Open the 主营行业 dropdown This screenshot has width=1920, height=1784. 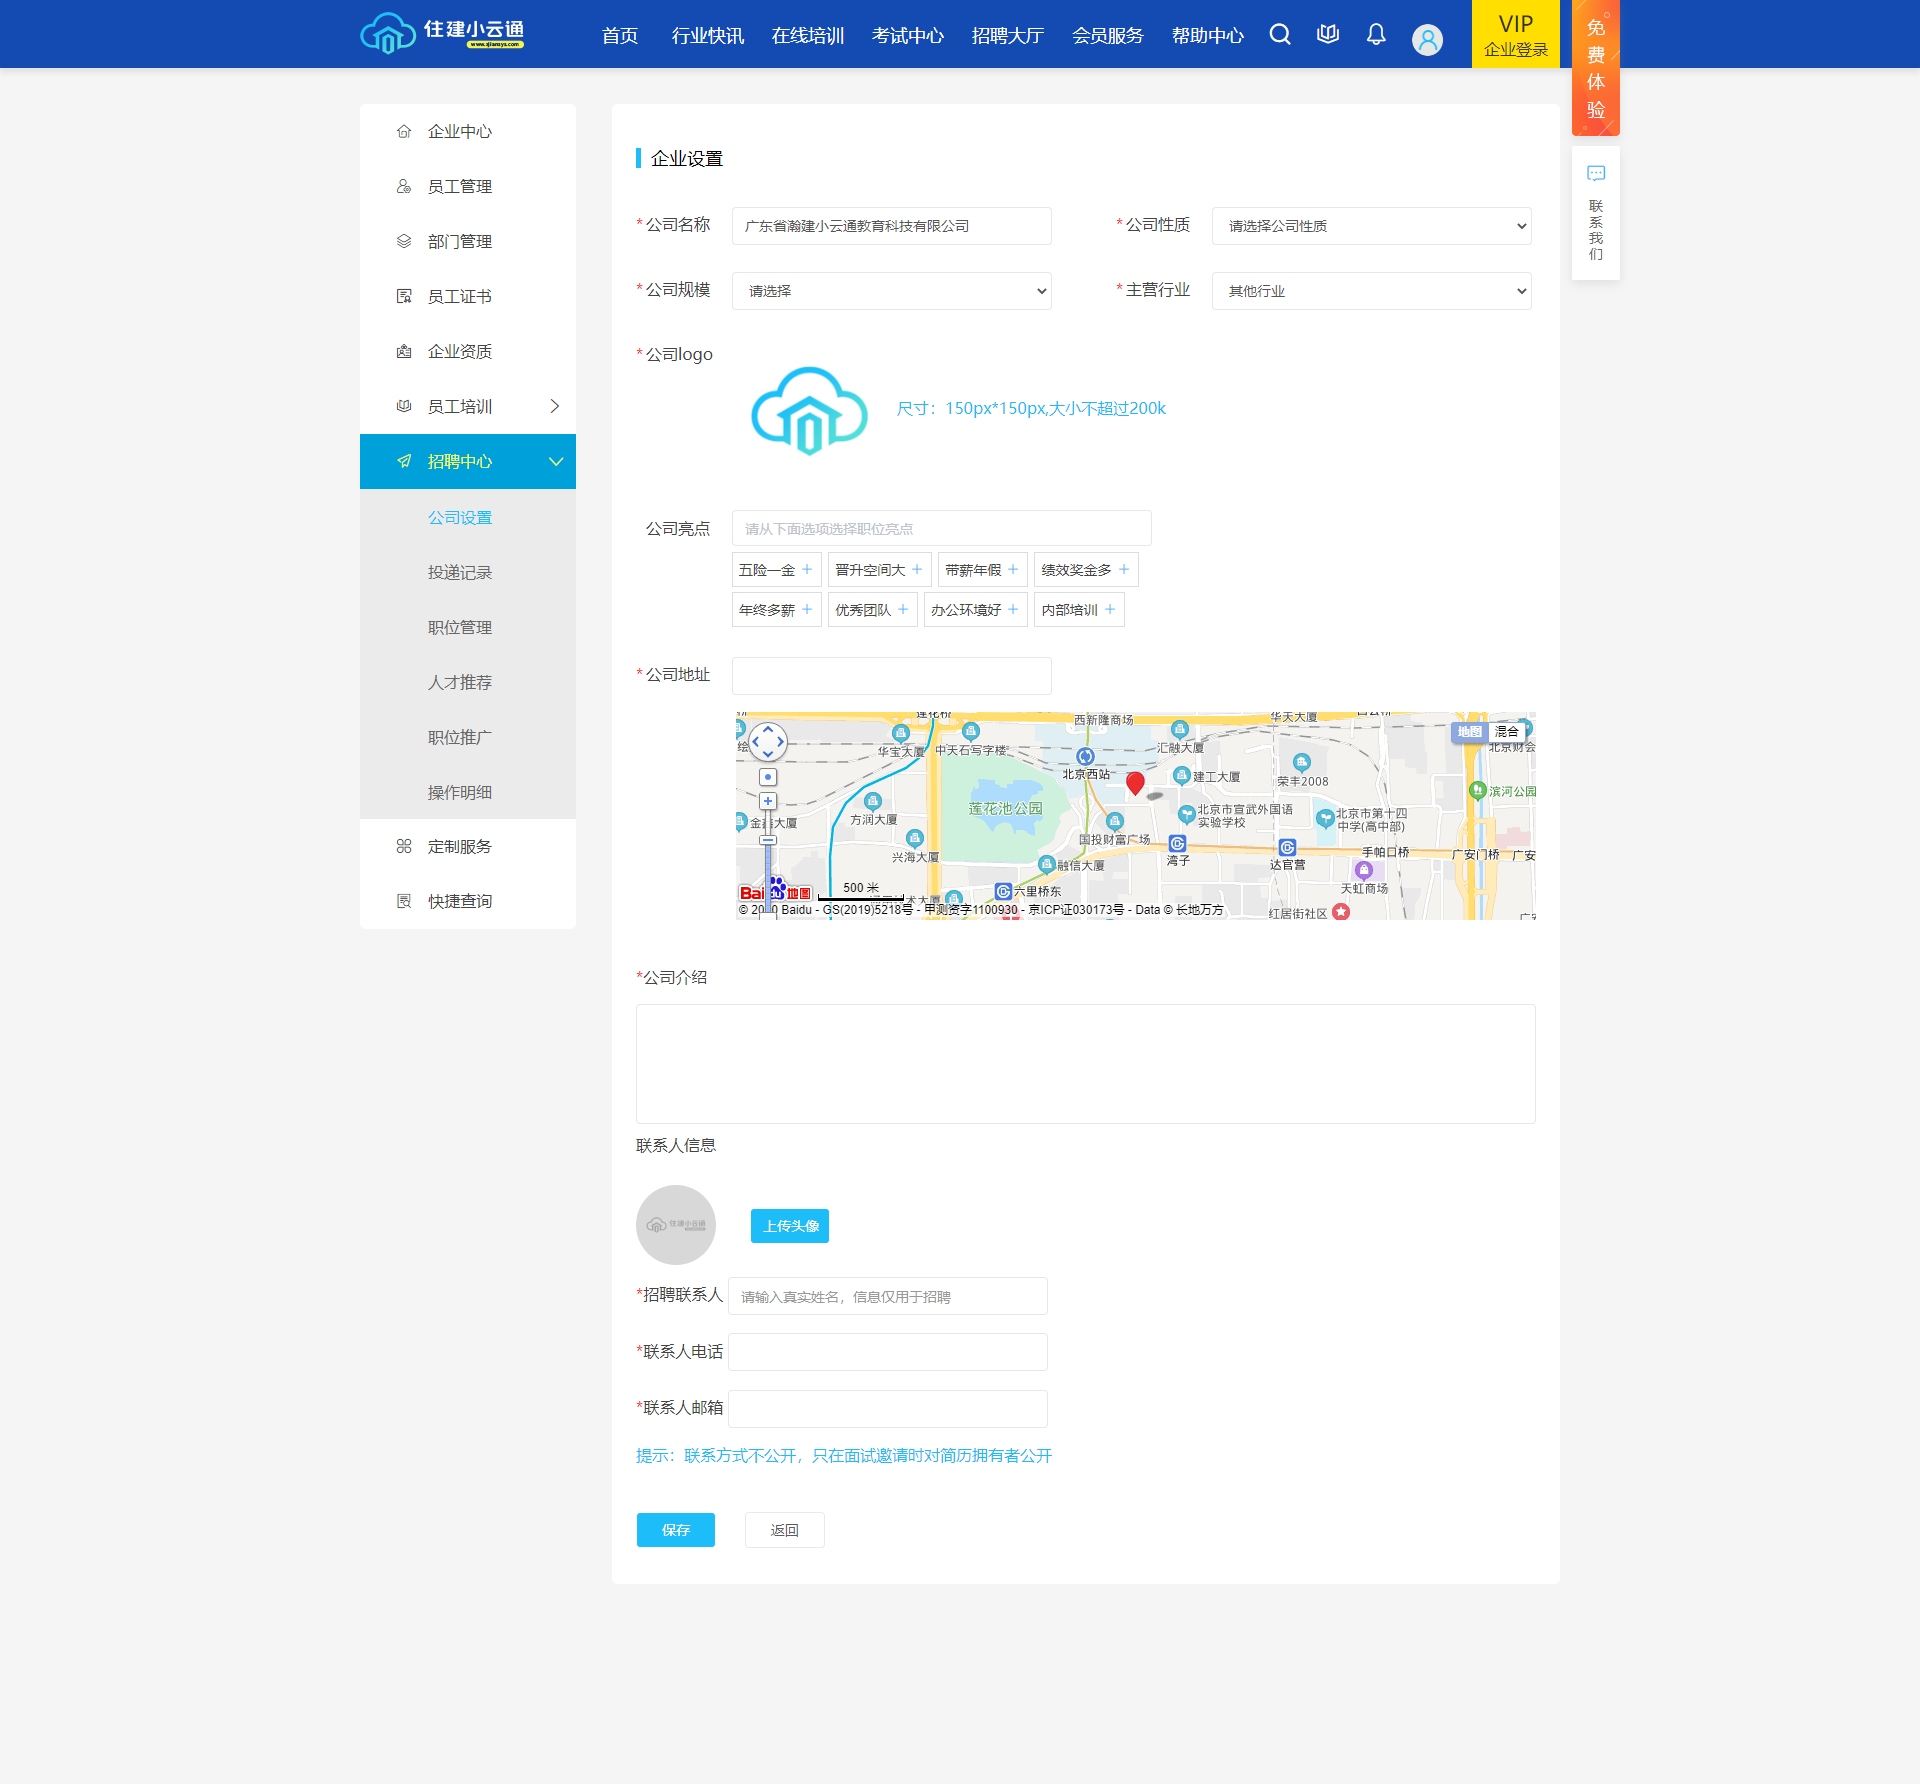coord(1371,291)
